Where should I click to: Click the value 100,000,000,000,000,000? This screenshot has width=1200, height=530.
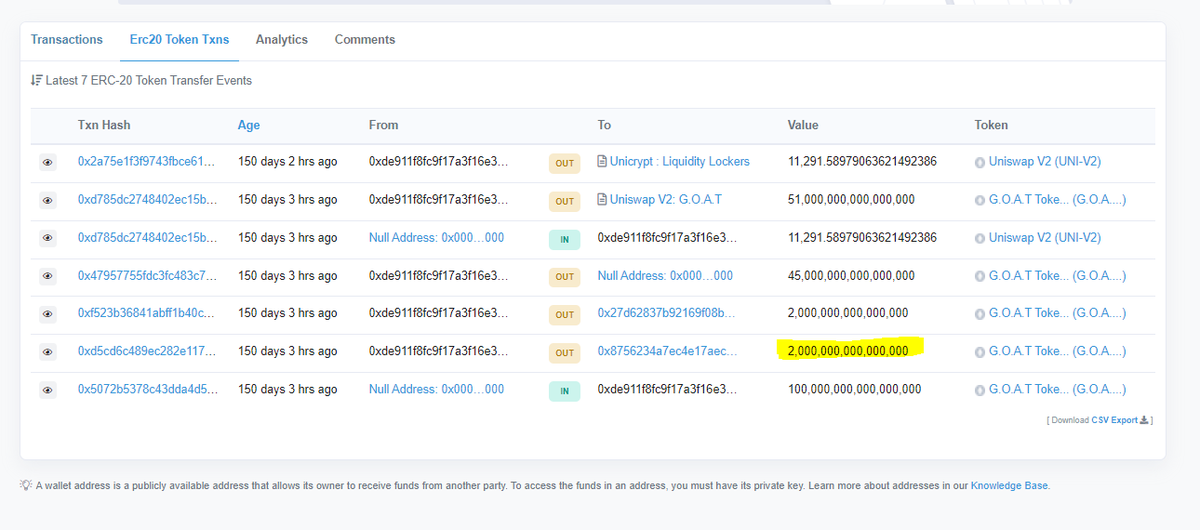(x=855, y=389)
